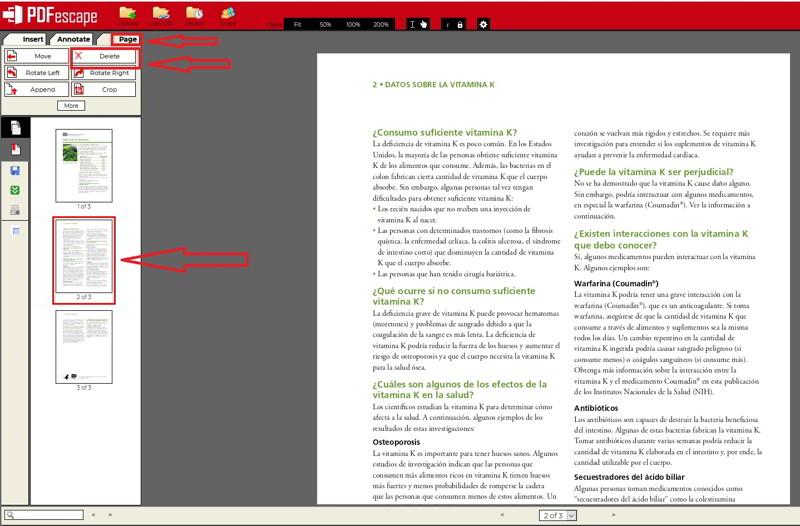
Task: Toggle the lock icon in top toolbar
Action: 460,24
